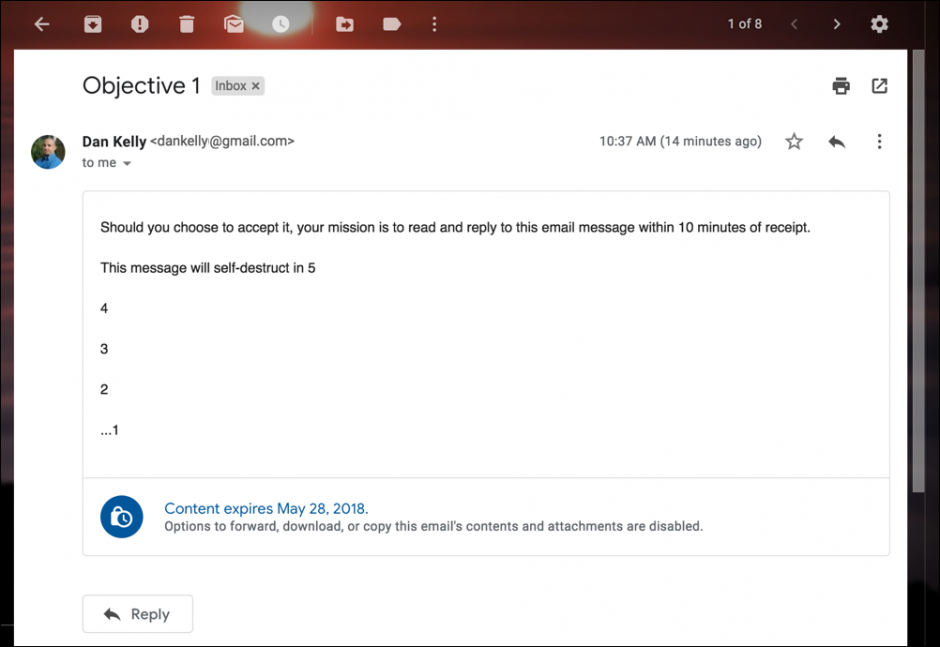Open the 'Content expires May 28, 2018' link

click(x=266, y=508)
